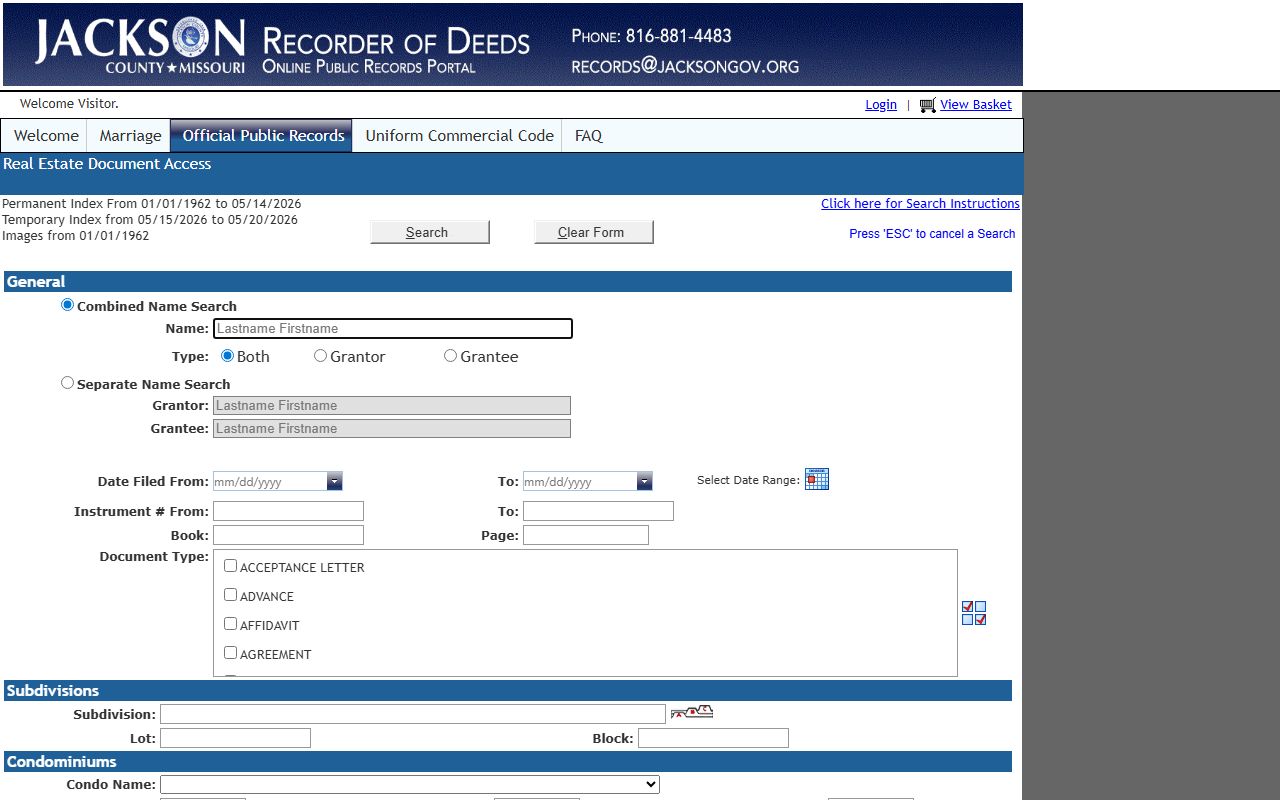Select the Combined Name Search radio button
Viewport: 1280px width, 800px height.
tap(68, 305)
